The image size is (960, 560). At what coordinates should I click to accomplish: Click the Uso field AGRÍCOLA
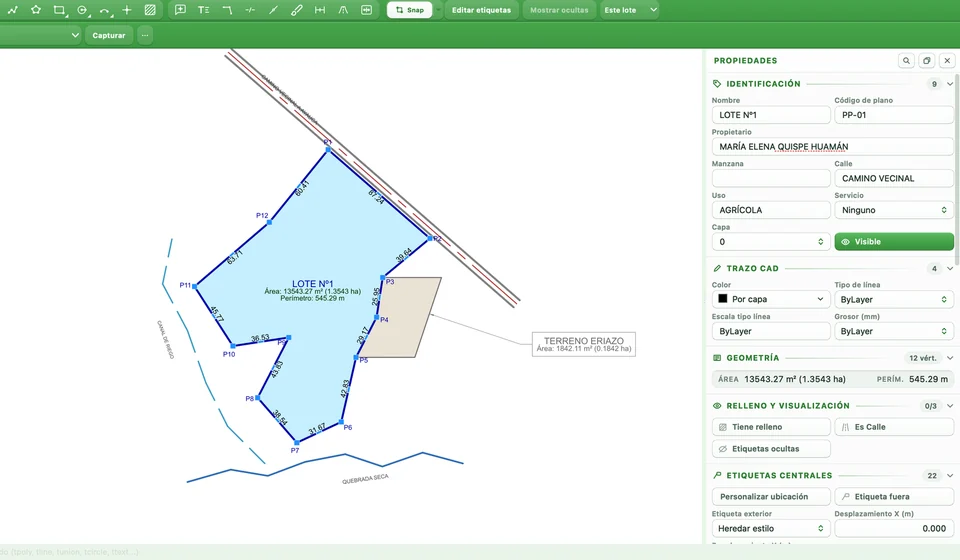coord(771,210)
